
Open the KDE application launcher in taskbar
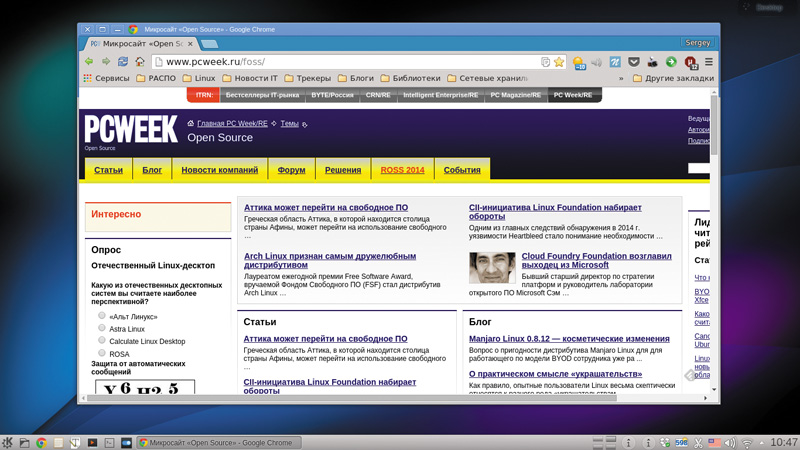pos(7,442)
